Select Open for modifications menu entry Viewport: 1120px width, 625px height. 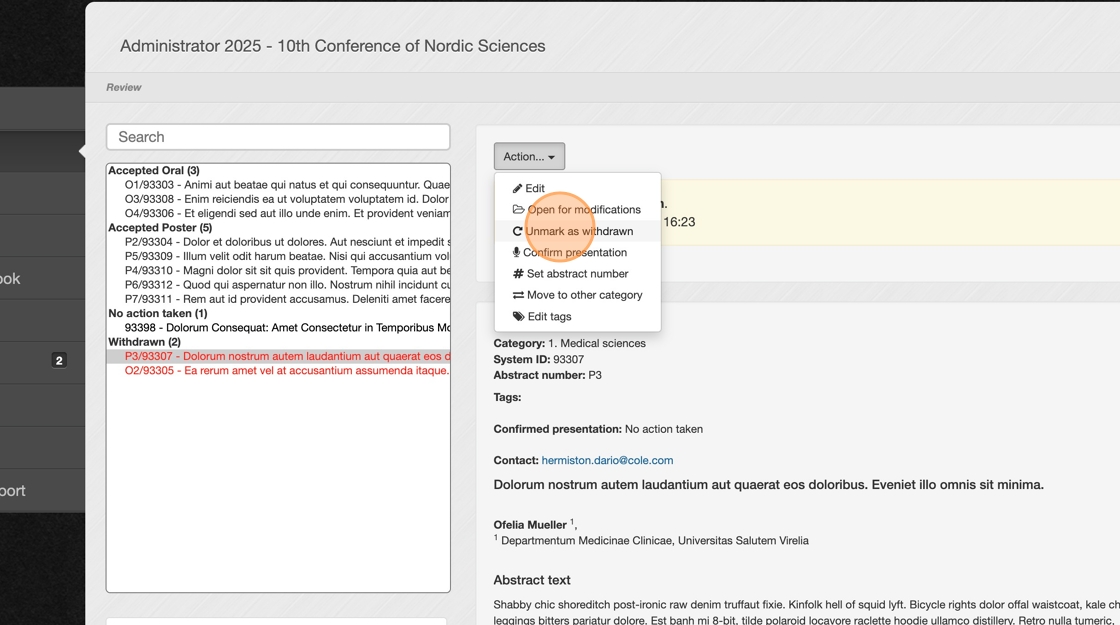pyautogui.click(x=577, y=209)
